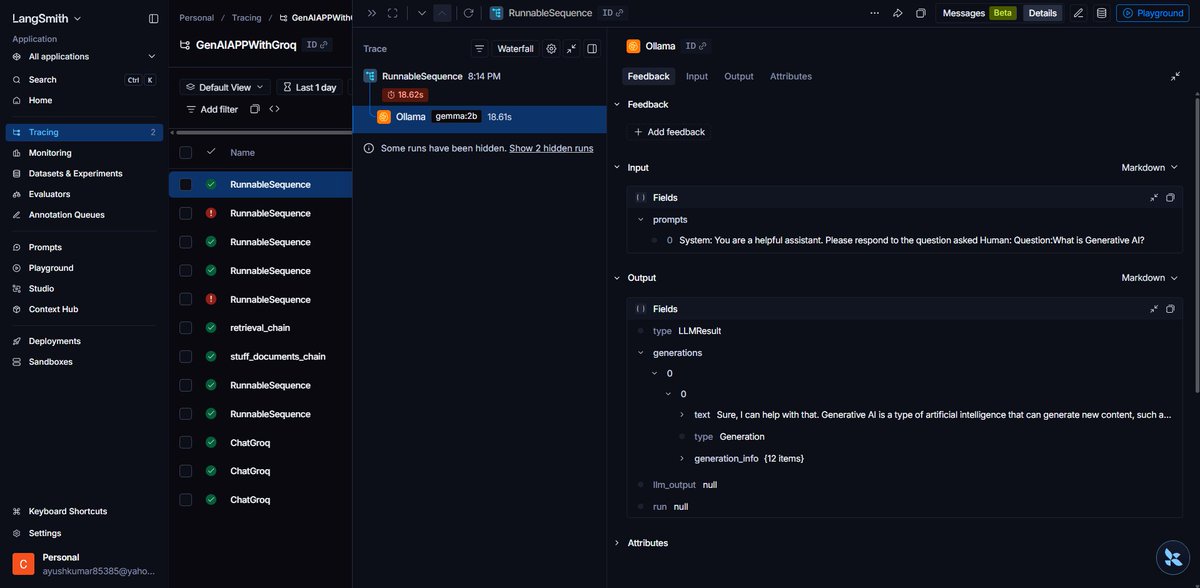This screenshot has height=588, width=1200.
Task: Collapse the run detail panel icon
Action: point(1175,76)
